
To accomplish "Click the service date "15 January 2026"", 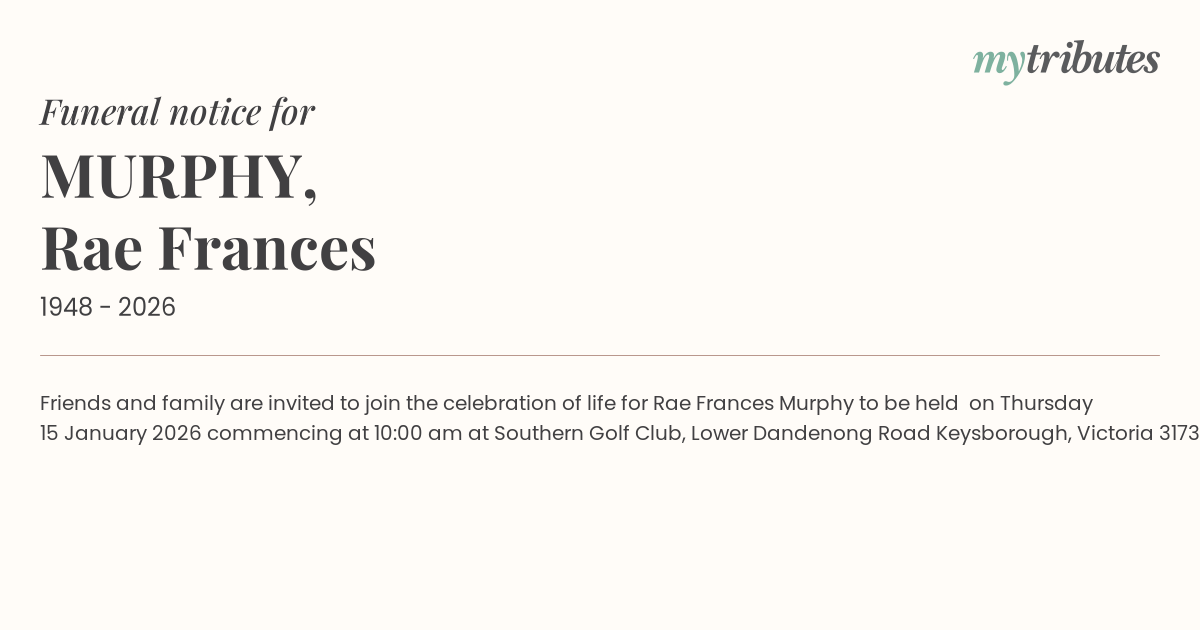I will tap(120, 433).
